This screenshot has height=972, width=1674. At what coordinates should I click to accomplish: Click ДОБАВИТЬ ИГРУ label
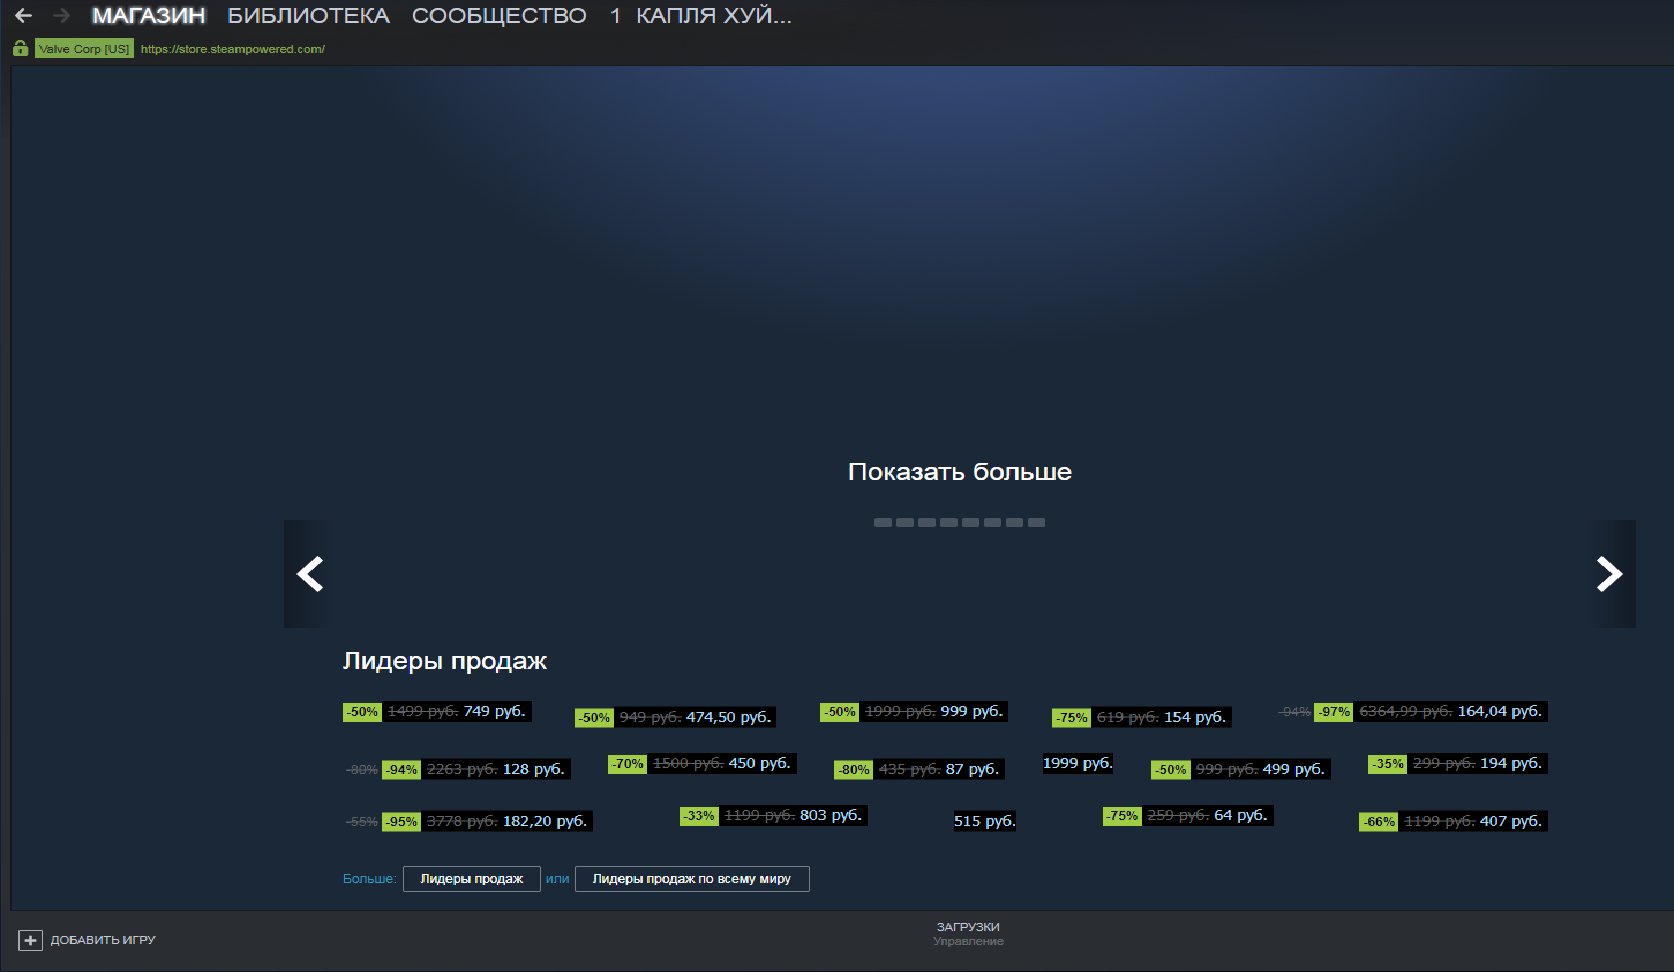click(103, 940)
